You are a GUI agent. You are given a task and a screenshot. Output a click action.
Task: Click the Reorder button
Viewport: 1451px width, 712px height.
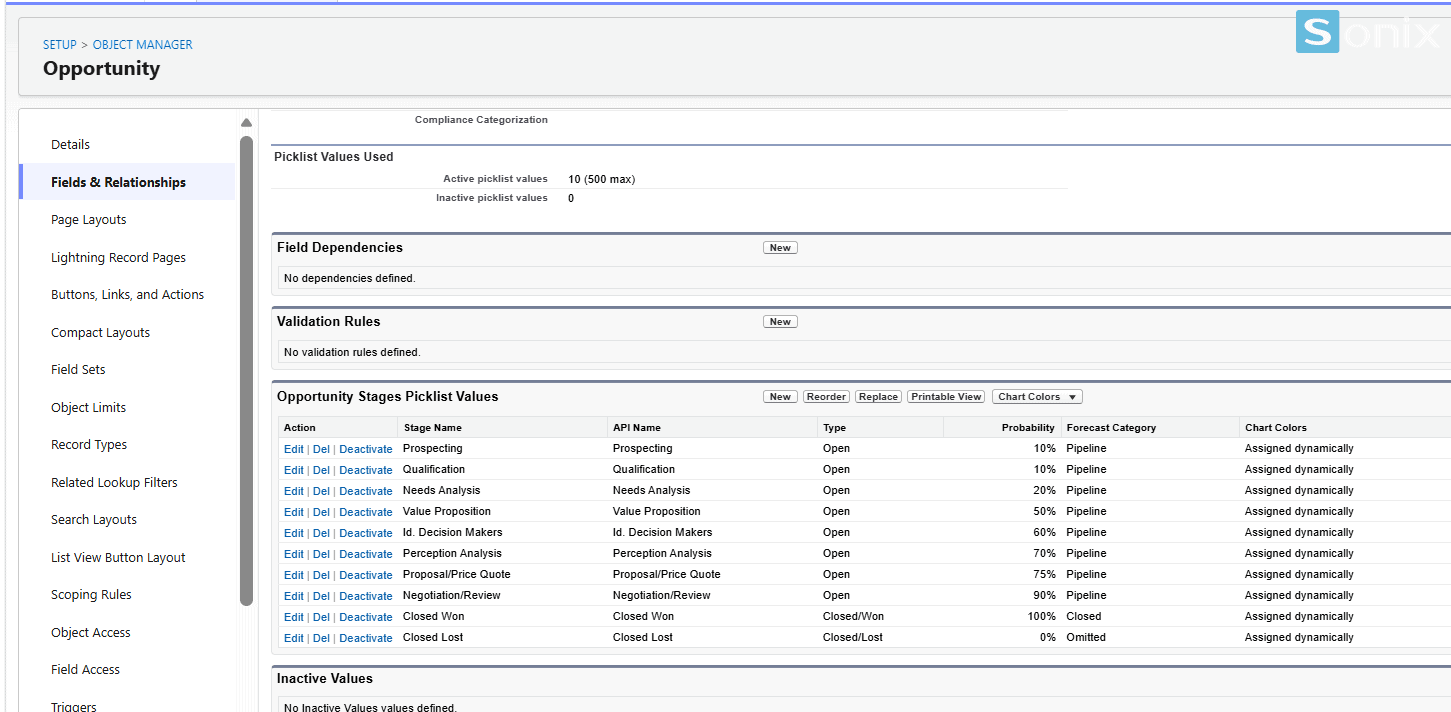(x=826, y=397)
